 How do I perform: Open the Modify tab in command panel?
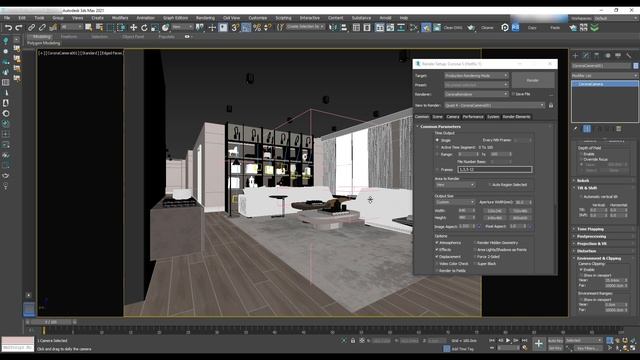(x=586, y=56)
